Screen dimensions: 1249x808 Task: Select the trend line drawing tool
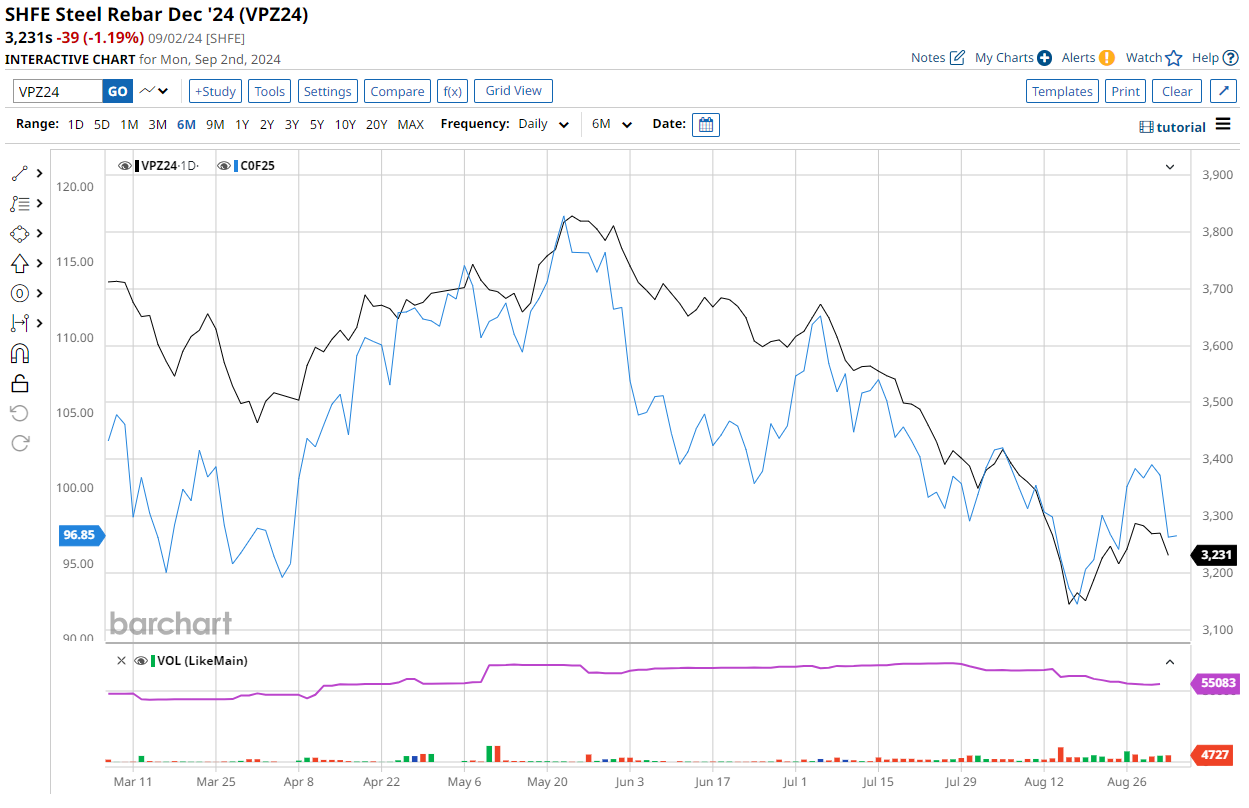pos(20,173)
